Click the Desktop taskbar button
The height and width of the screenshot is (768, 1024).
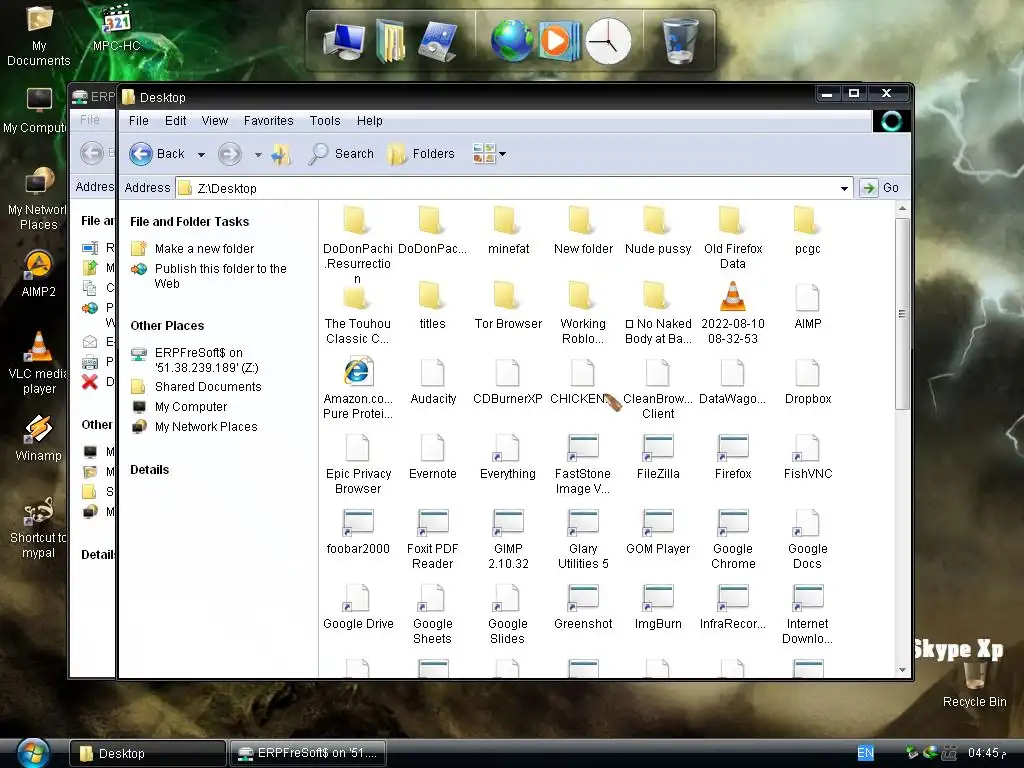pyautogui.click(x=148, y=753)
